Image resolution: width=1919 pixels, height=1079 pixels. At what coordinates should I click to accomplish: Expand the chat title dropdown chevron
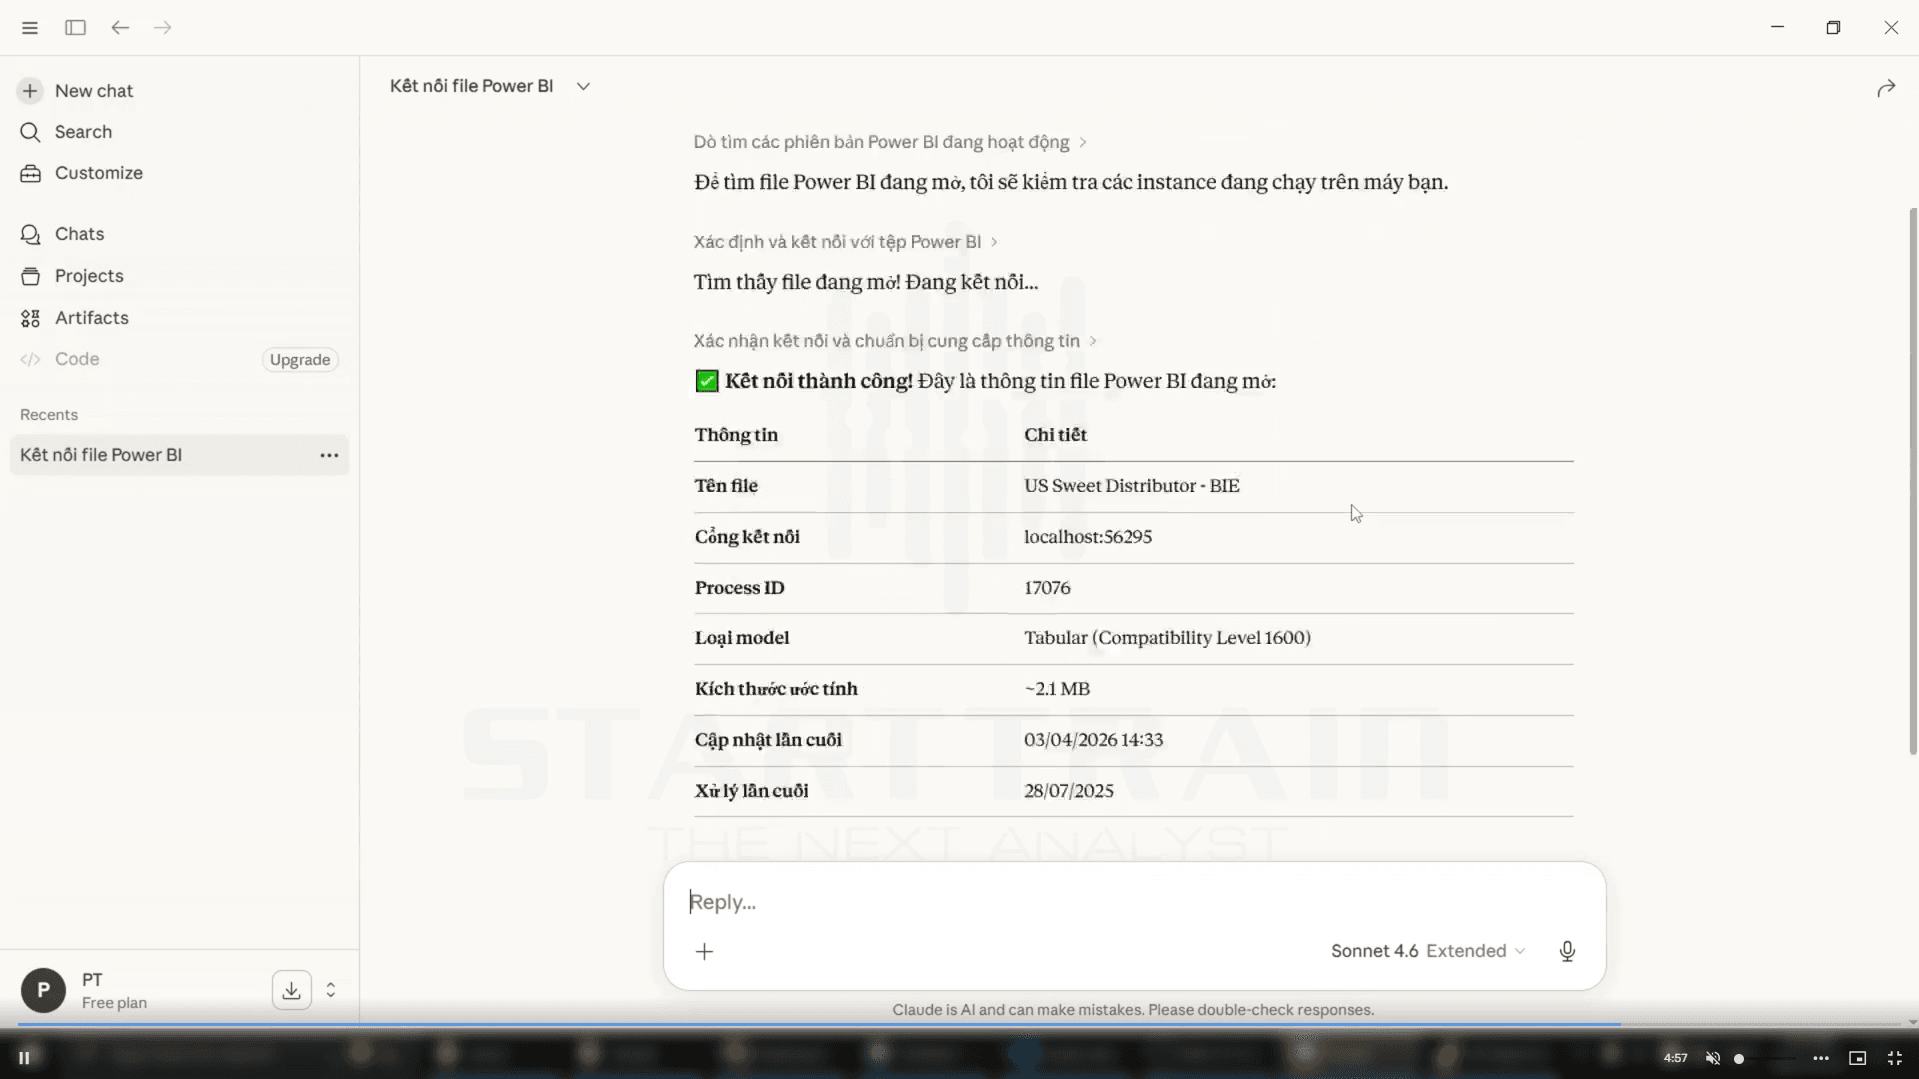coord(583,87)
